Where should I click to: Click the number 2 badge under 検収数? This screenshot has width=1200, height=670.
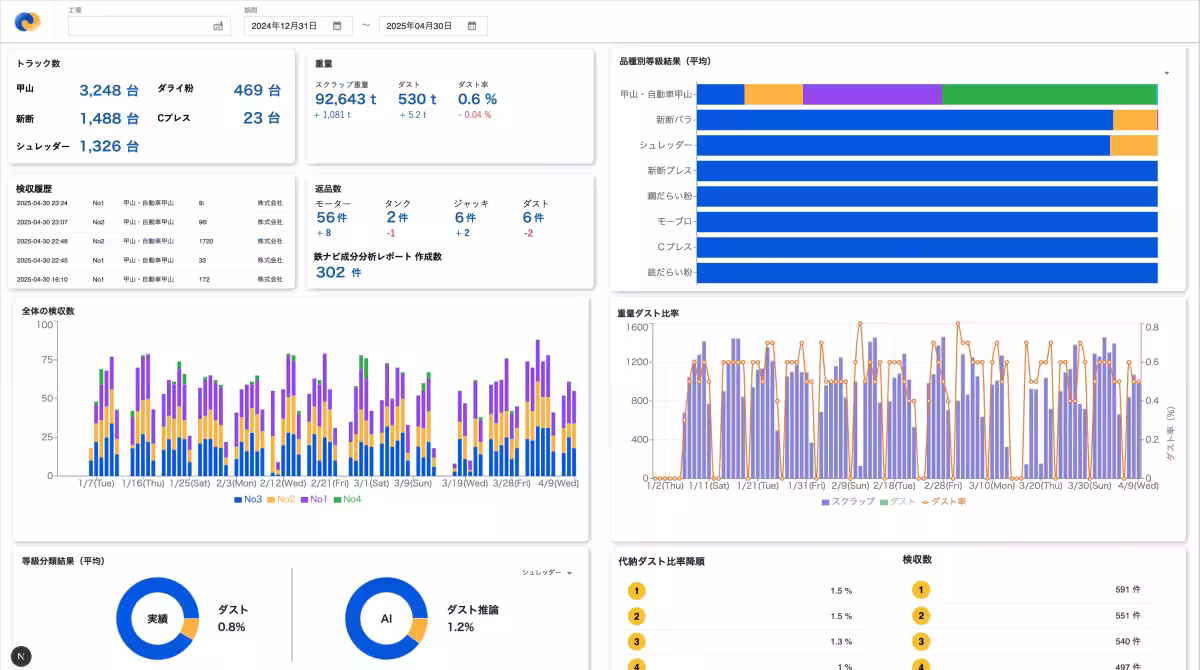[919, 616]
